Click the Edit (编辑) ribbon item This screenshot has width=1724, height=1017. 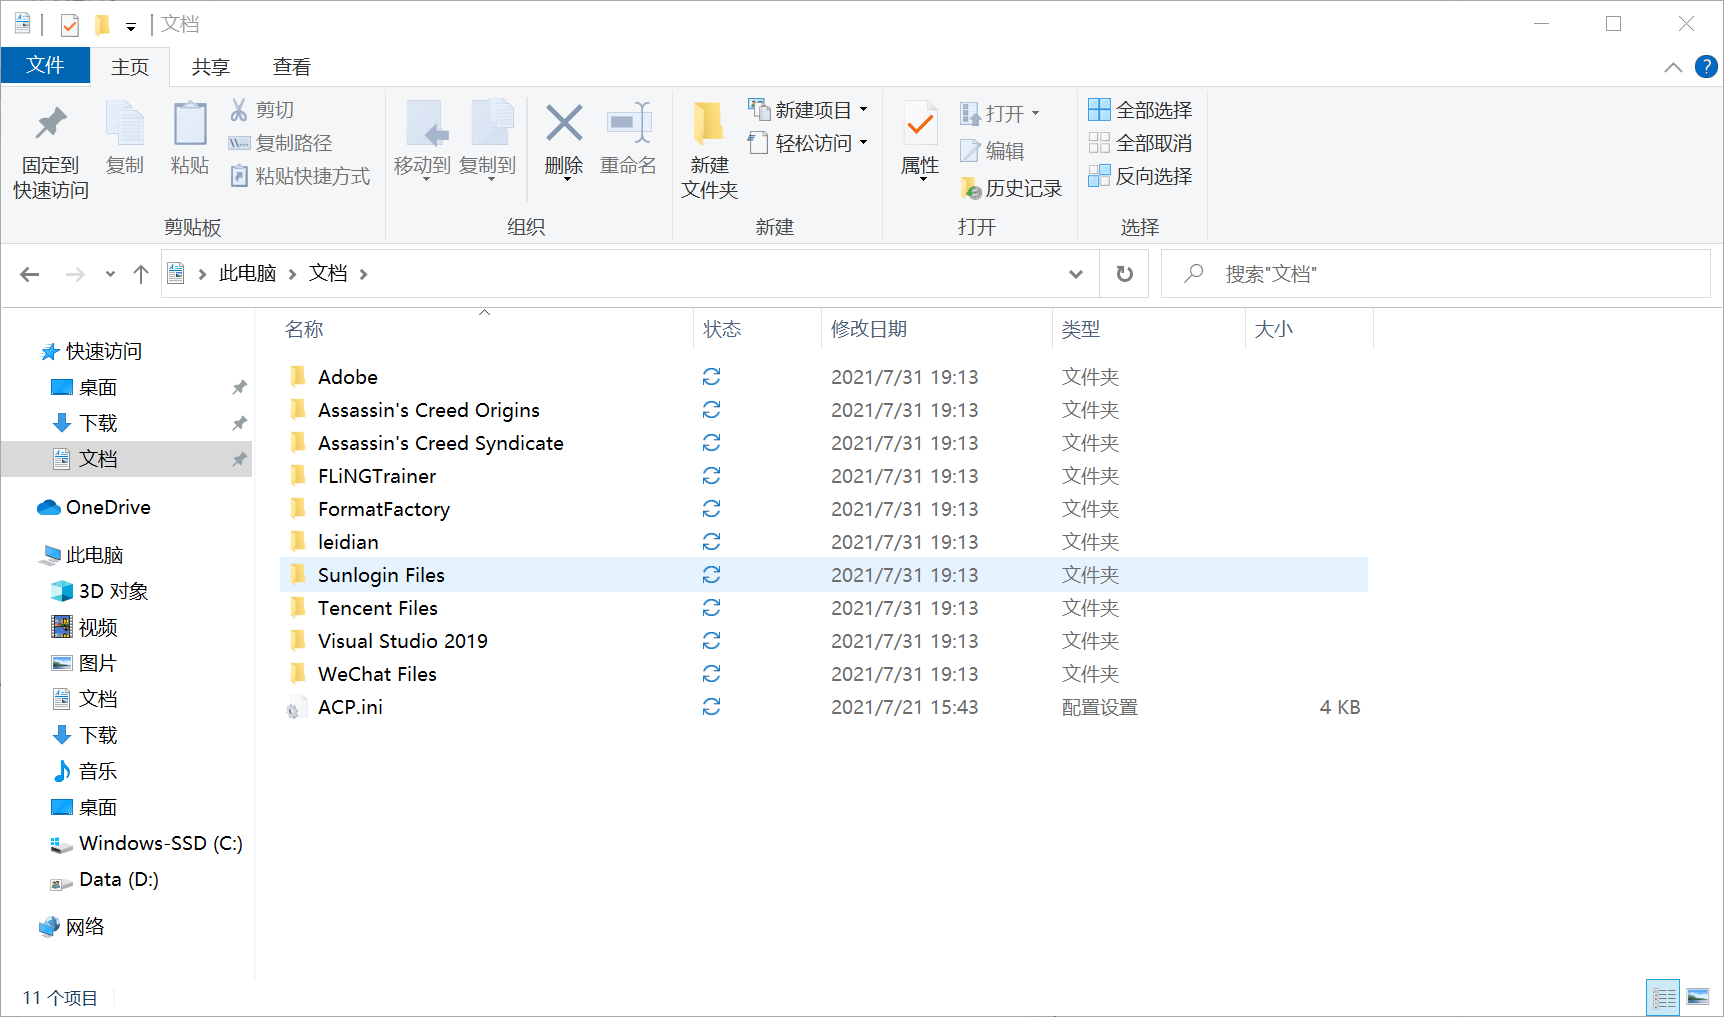[992, 151]
